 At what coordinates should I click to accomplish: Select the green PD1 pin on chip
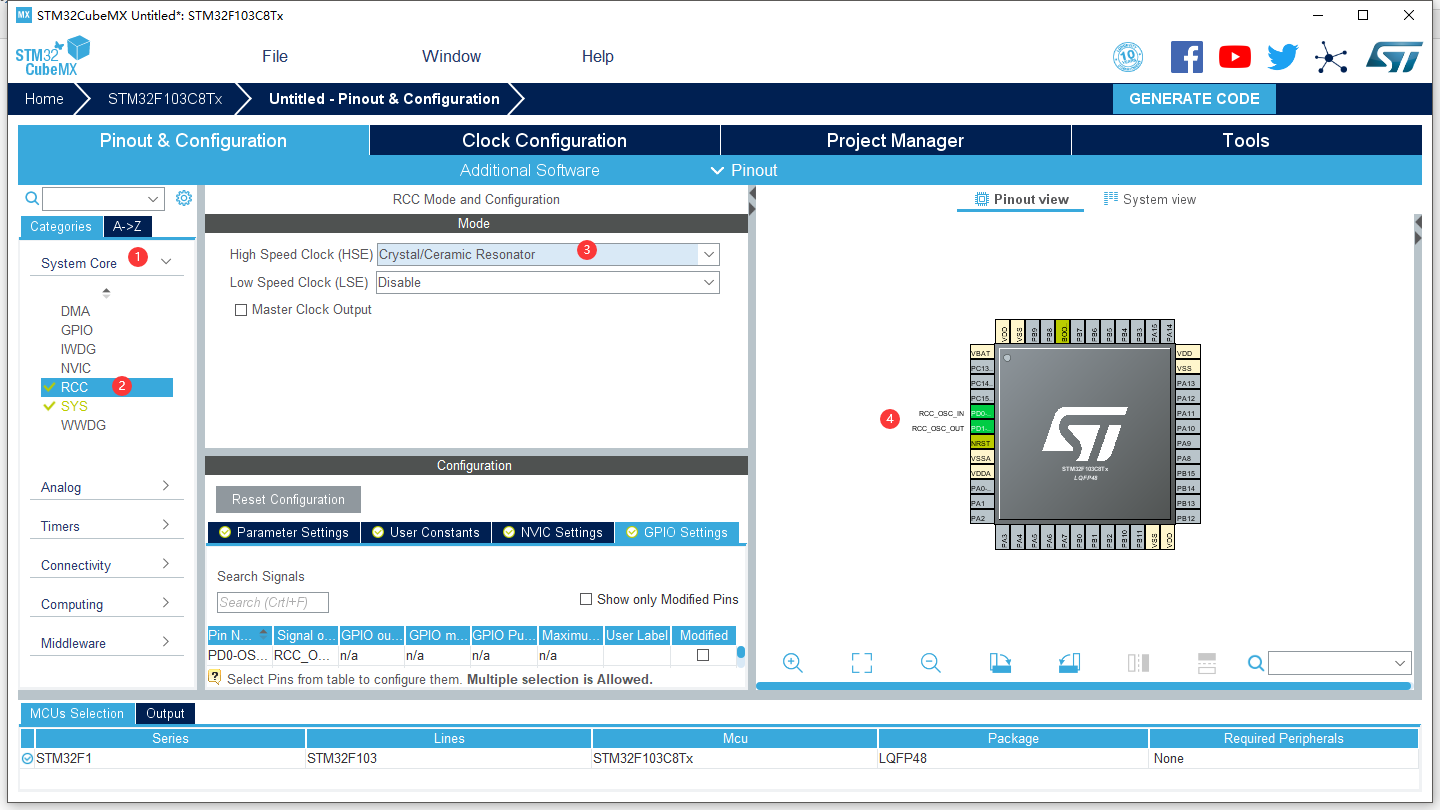(981, 428)
